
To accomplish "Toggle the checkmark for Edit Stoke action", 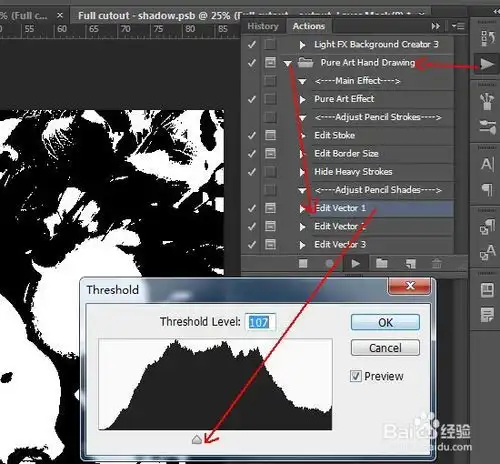I will pos(252,135).
